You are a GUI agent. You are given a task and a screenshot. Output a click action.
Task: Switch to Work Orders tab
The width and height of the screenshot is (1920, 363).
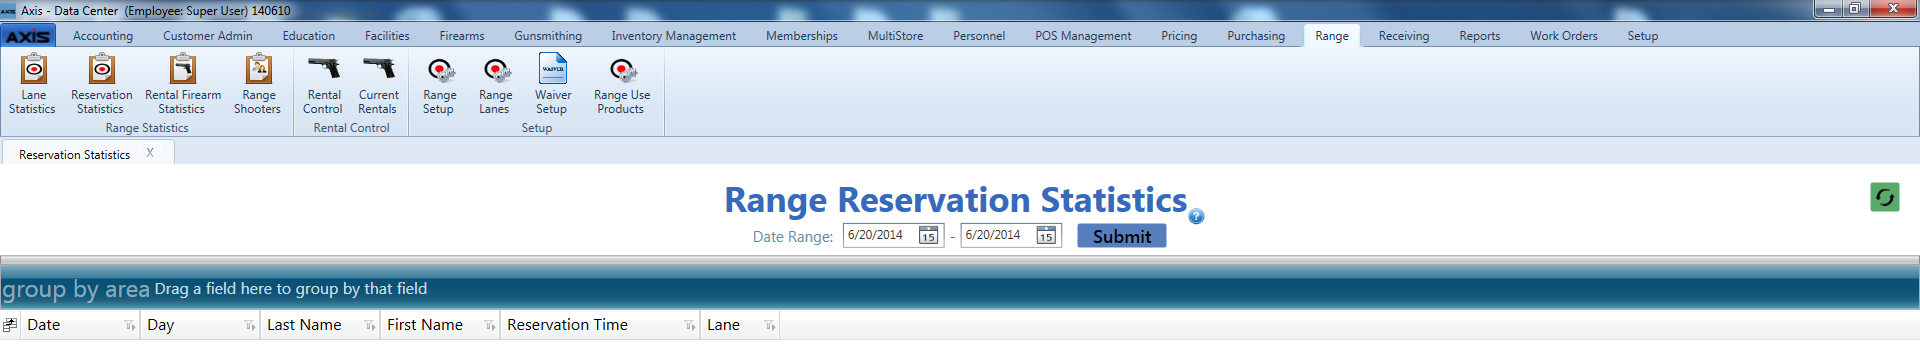click(1564, 36)
